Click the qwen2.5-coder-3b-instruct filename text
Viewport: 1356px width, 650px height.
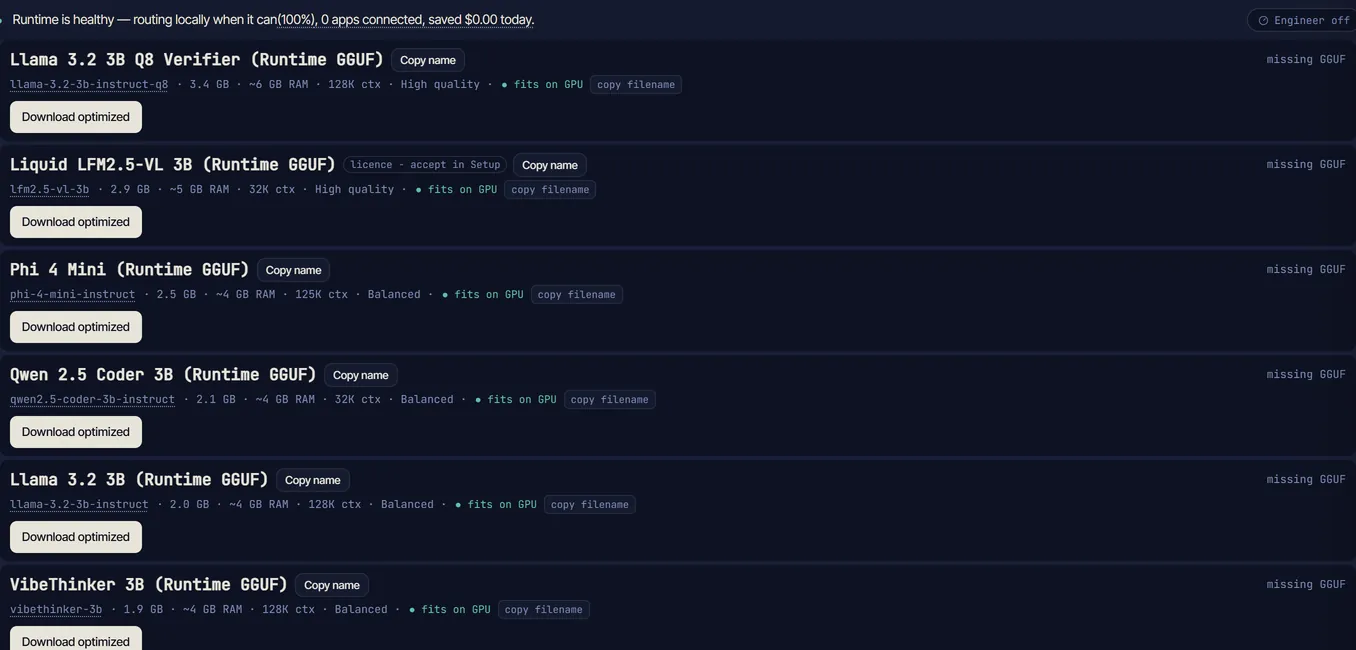[x=92, y=400]
